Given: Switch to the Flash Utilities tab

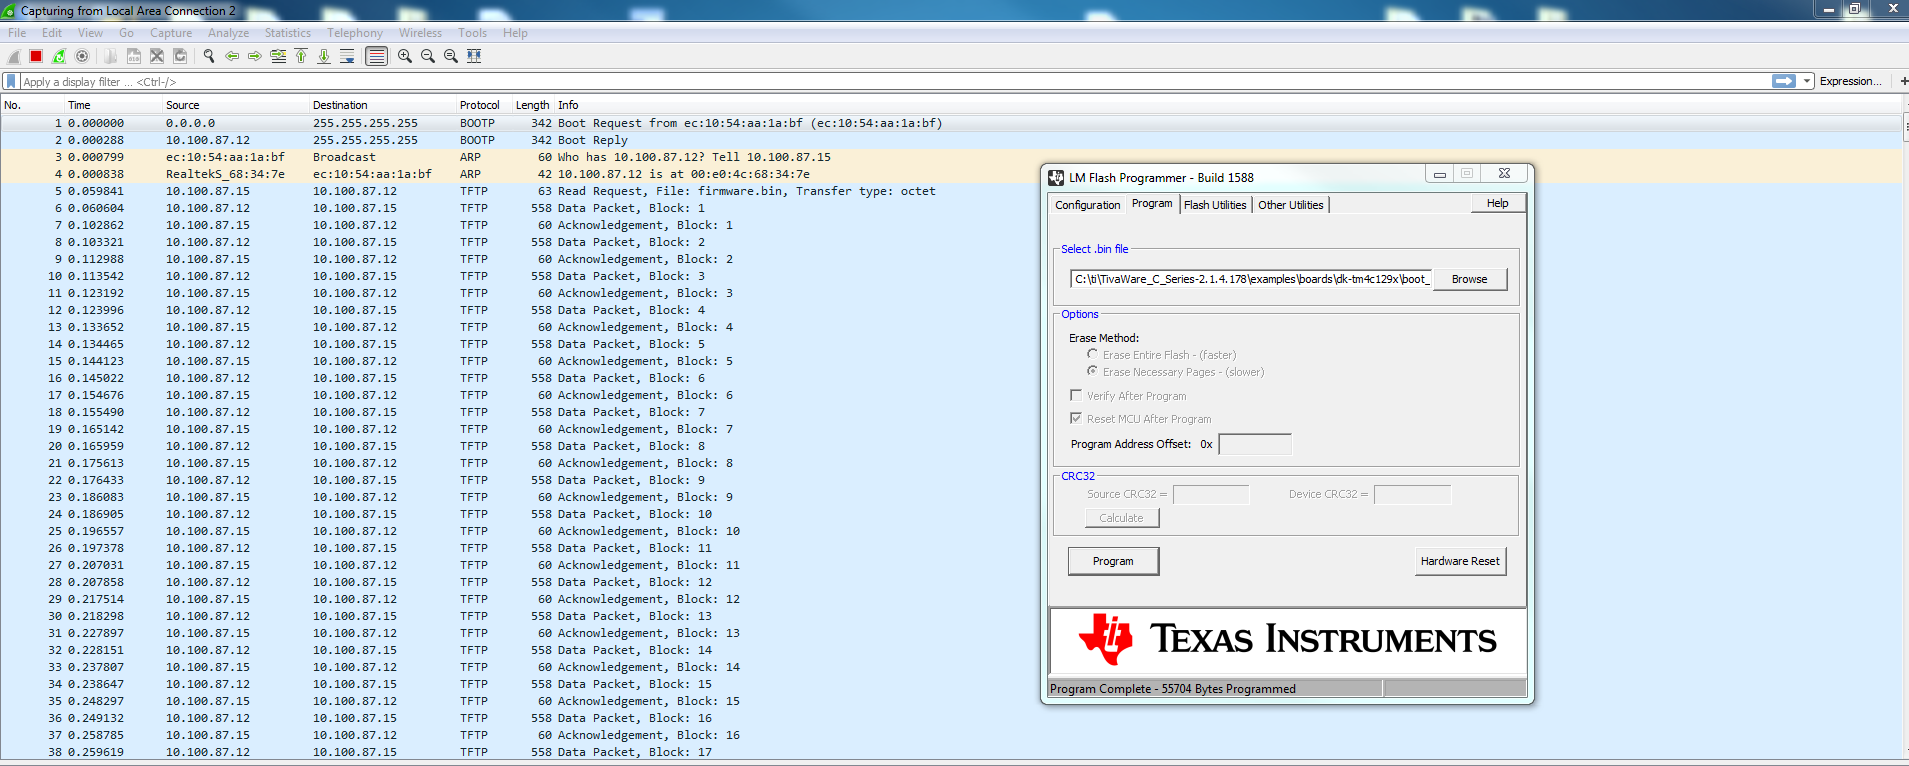Looking at the screenshot, I should [1215, 205].
